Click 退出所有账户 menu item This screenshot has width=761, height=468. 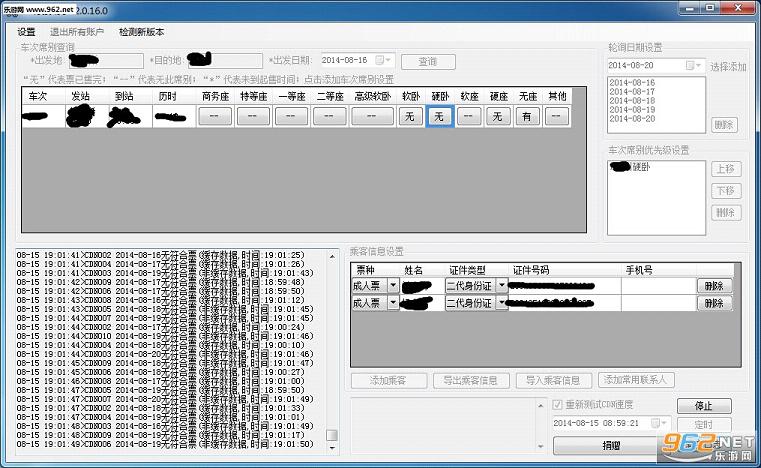pyautogui.click(x=77, y=32)
